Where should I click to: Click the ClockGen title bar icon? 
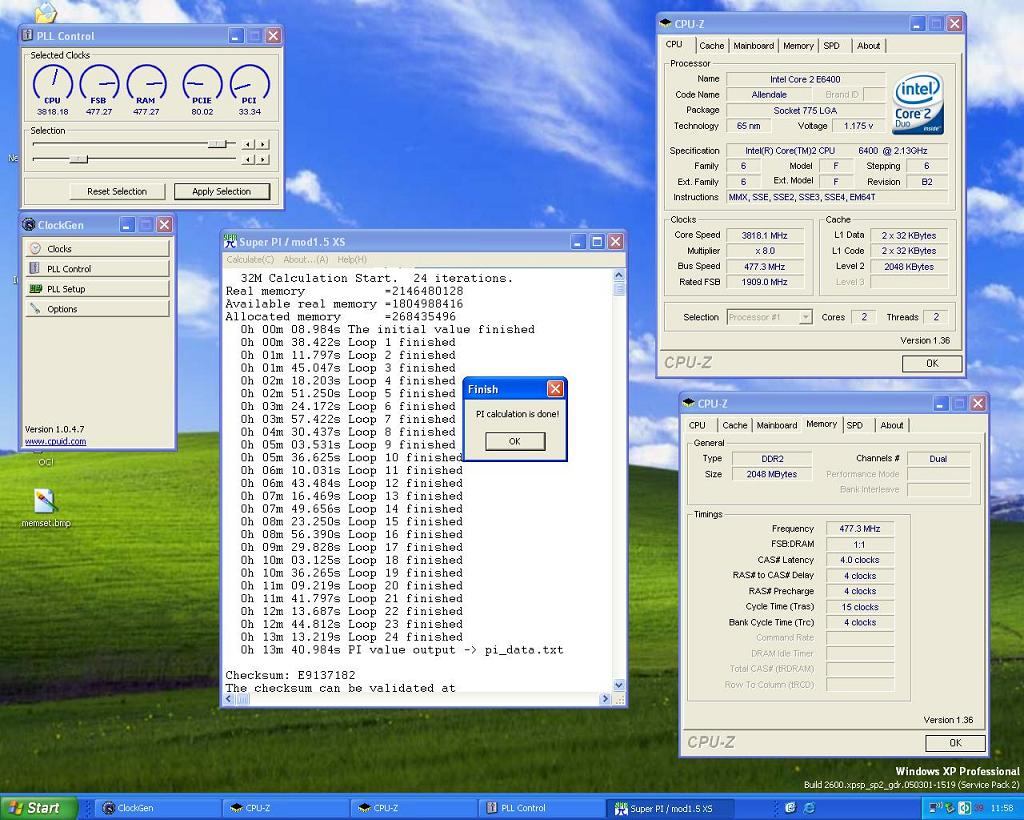click(x=29, y=225)
